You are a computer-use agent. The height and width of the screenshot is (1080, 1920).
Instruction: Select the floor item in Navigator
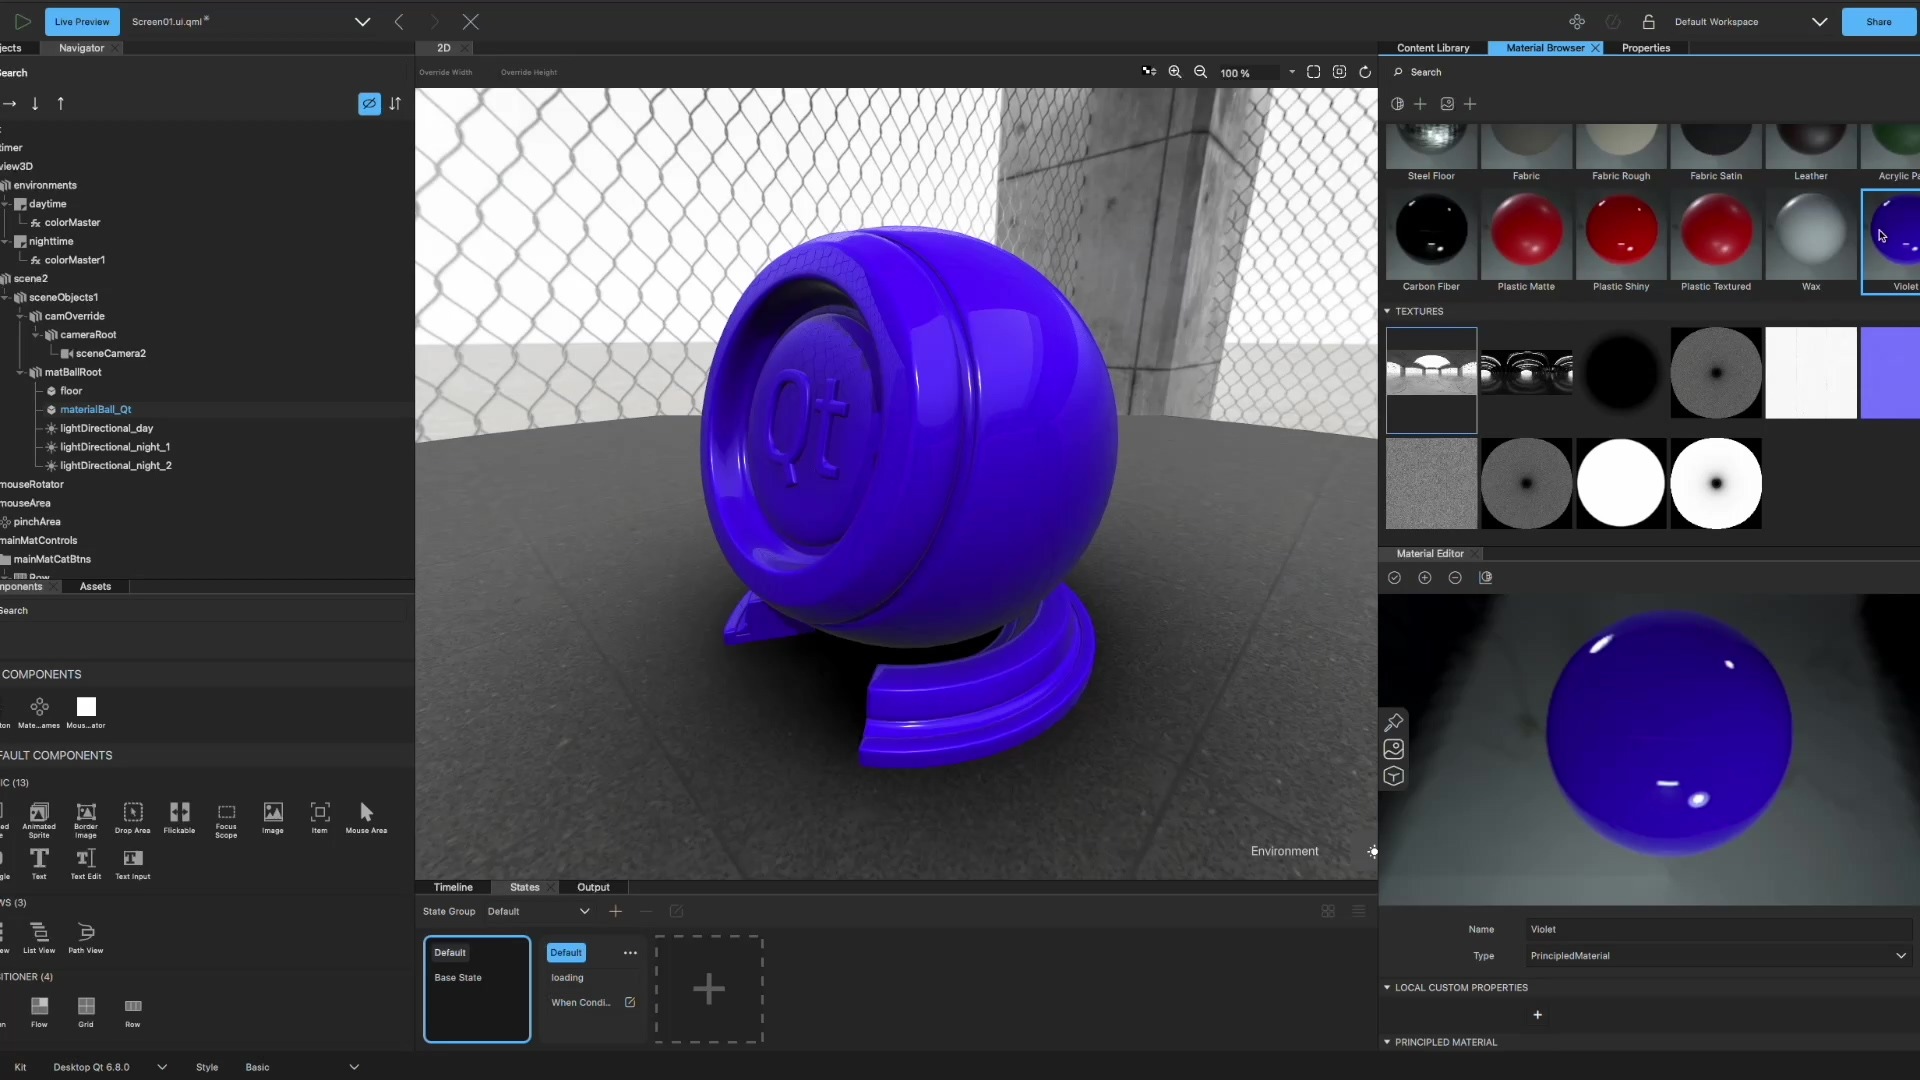pyautogui.click(x=71, y=391)
